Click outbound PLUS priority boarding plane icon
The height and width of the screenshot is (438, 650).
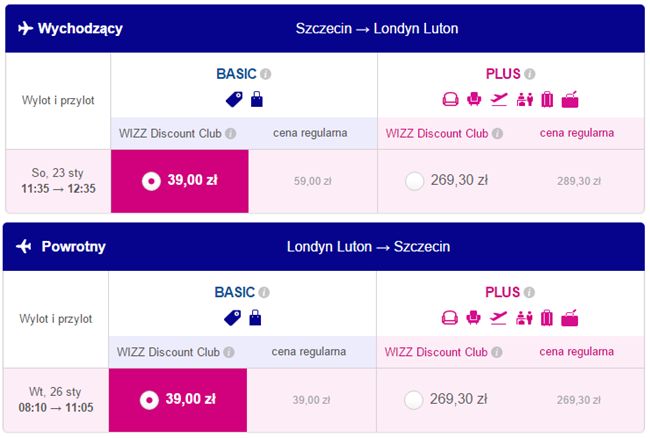499,99
